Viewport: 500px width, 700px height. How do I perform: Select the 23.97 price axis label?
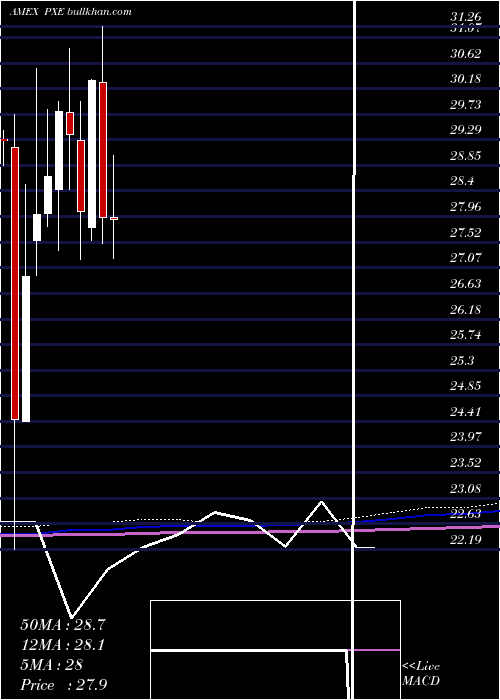tap(466, 437)
